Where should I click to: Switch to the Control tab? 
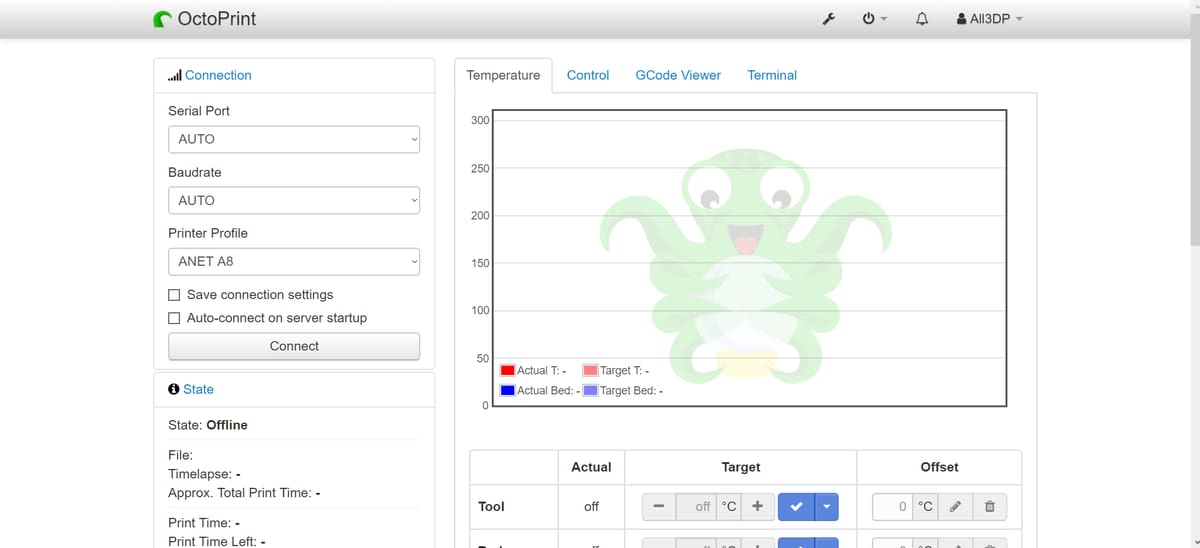coord(588,75)
